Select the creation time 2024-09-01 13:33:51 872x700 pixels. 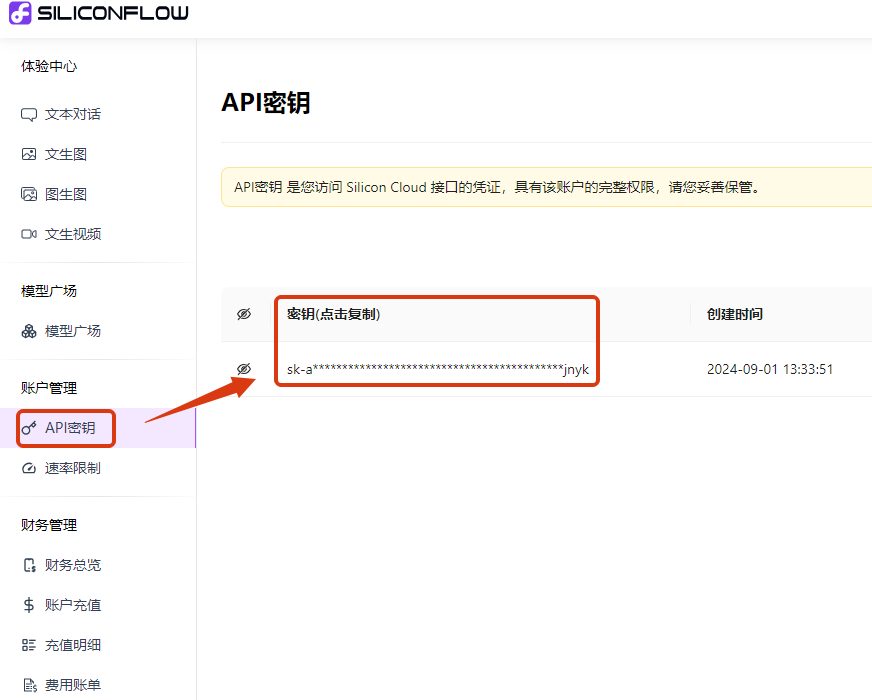(770, 369)
